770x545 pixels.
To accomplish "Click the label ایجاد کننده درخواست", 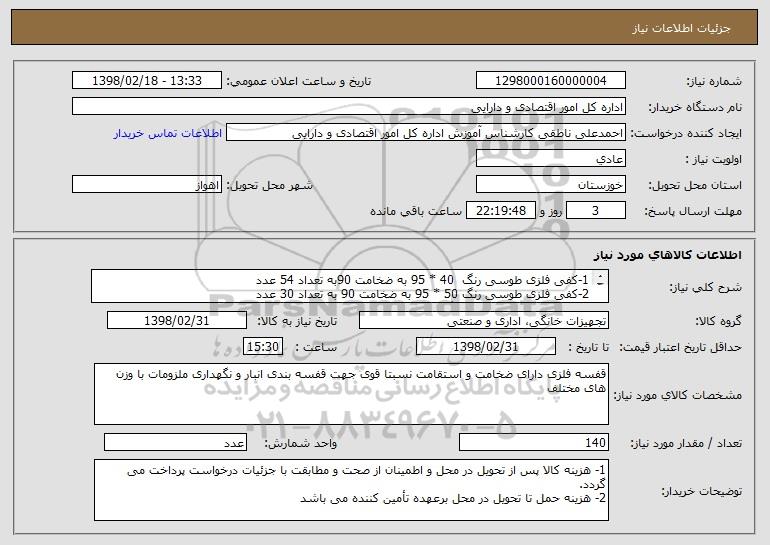I will [686, 134].
